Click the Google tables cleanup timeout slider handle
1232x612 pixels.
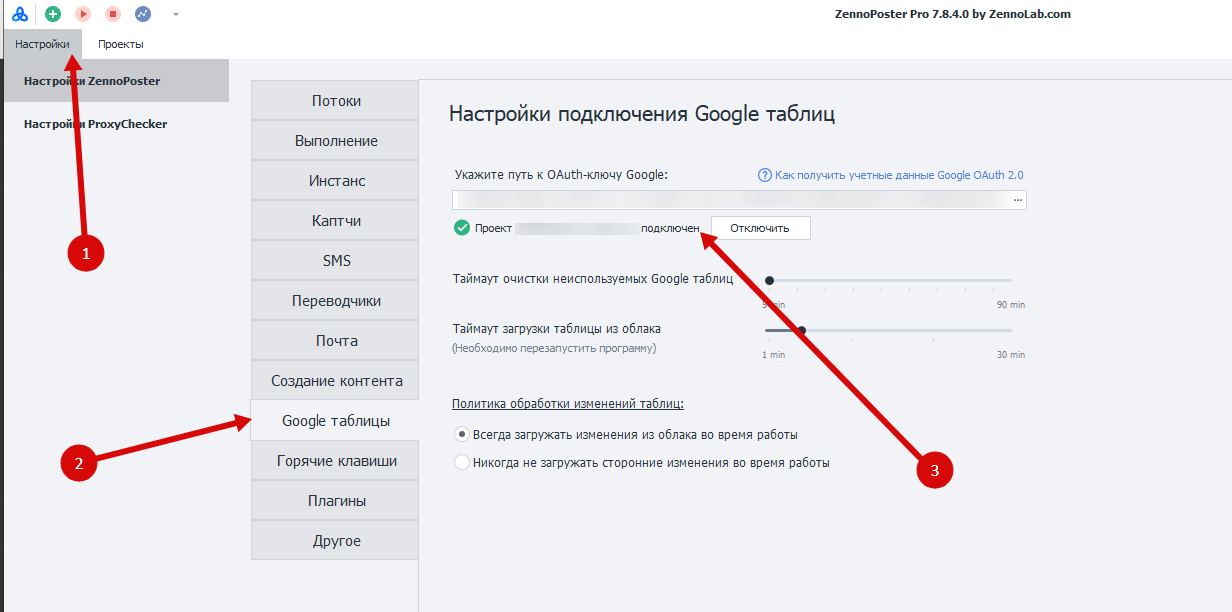pos(769,281)
